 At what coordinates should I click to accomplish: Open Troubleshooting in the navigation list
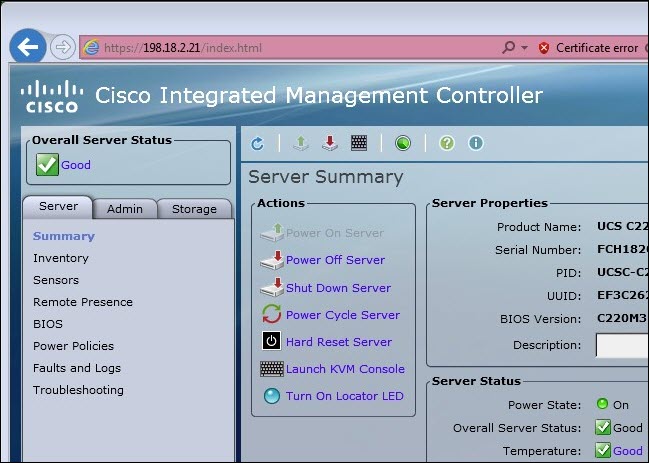(78, 390)
